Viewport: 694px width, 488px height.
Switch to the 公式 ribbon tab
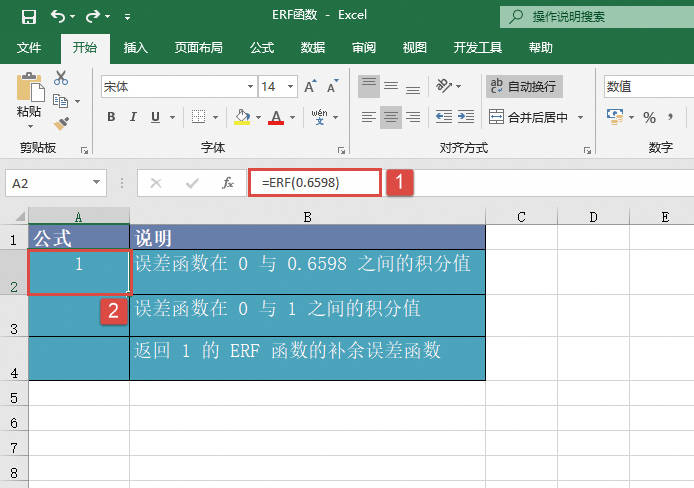tap(262, 47)
